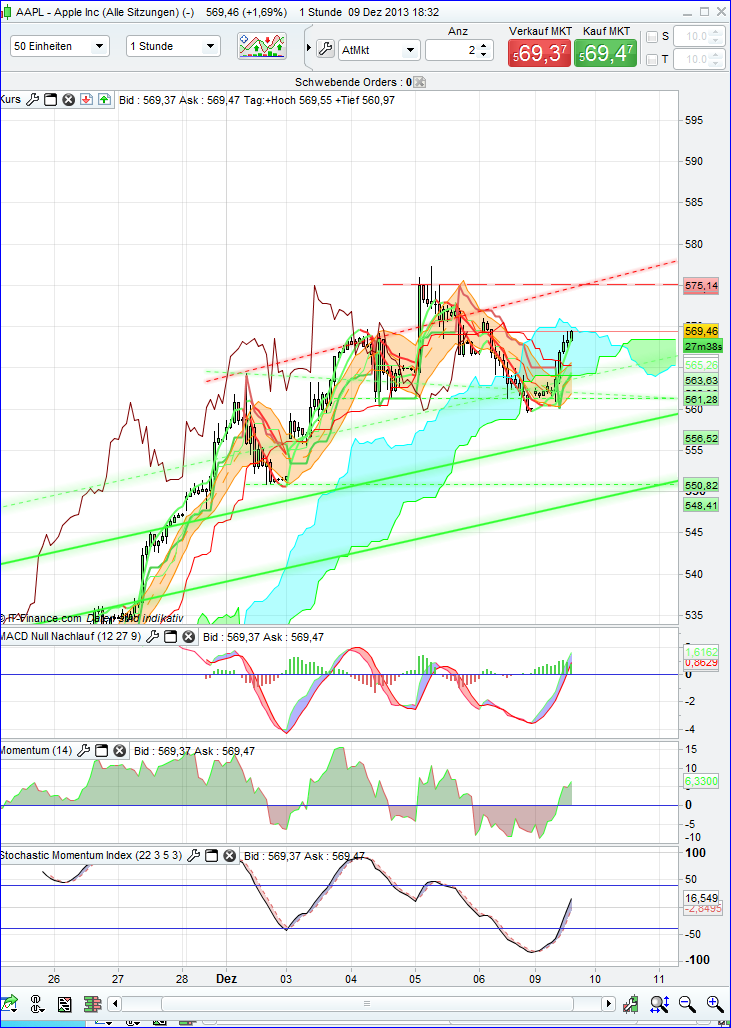Increase the Anz quantity
The height and width of the screenshot is (1028, 731).
483,45
